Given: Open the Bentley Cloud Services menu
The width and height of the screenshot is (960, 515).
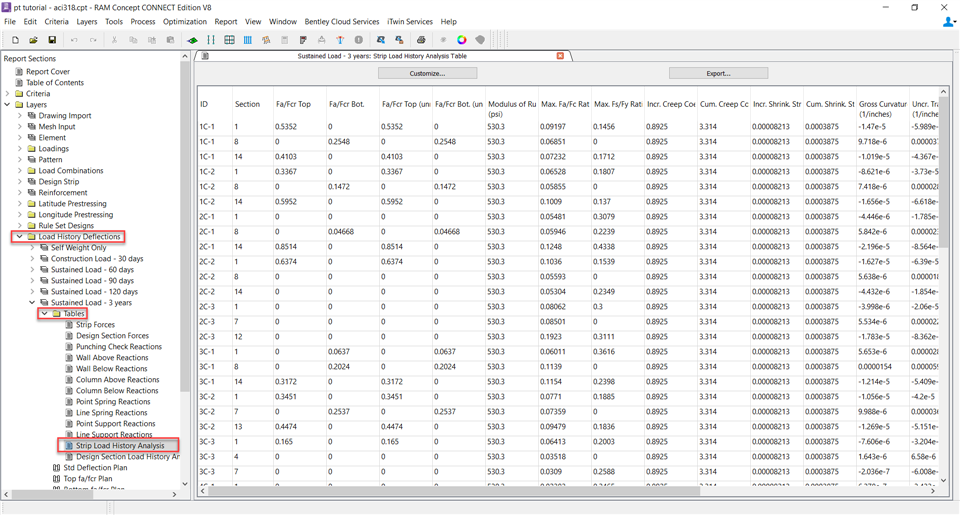Looking at the screenshot, I should 342,21.
